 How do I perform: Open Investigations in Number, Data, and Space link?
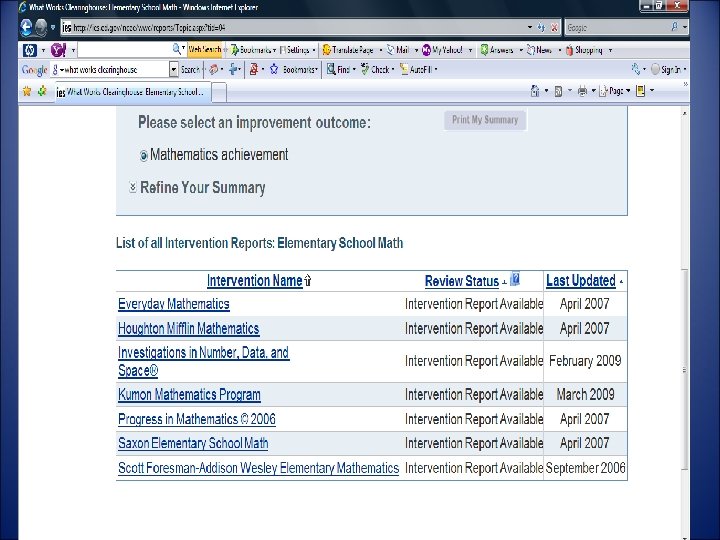click(x=203, y=361)
